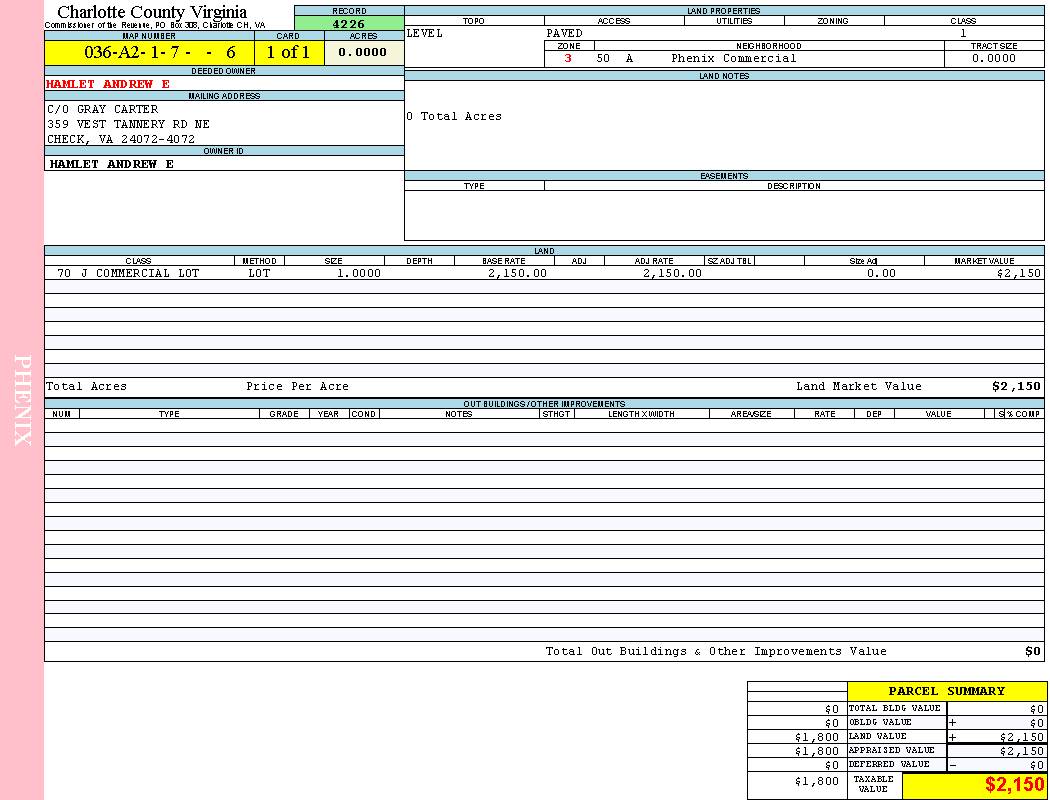Click the 0 Total Acres land note
This screenshot has width=1050, height=800.
click(x=454, y=117)
